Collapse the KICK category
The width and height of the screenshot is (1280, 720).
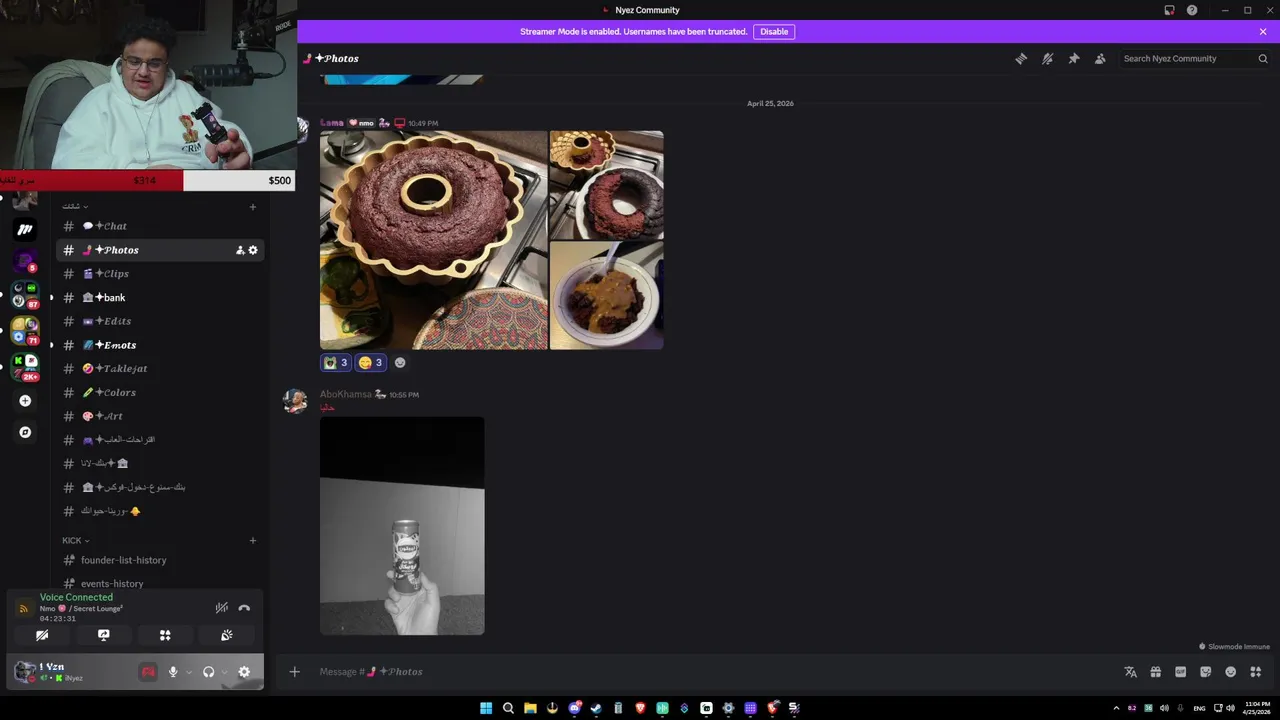(x=76, y=541)
